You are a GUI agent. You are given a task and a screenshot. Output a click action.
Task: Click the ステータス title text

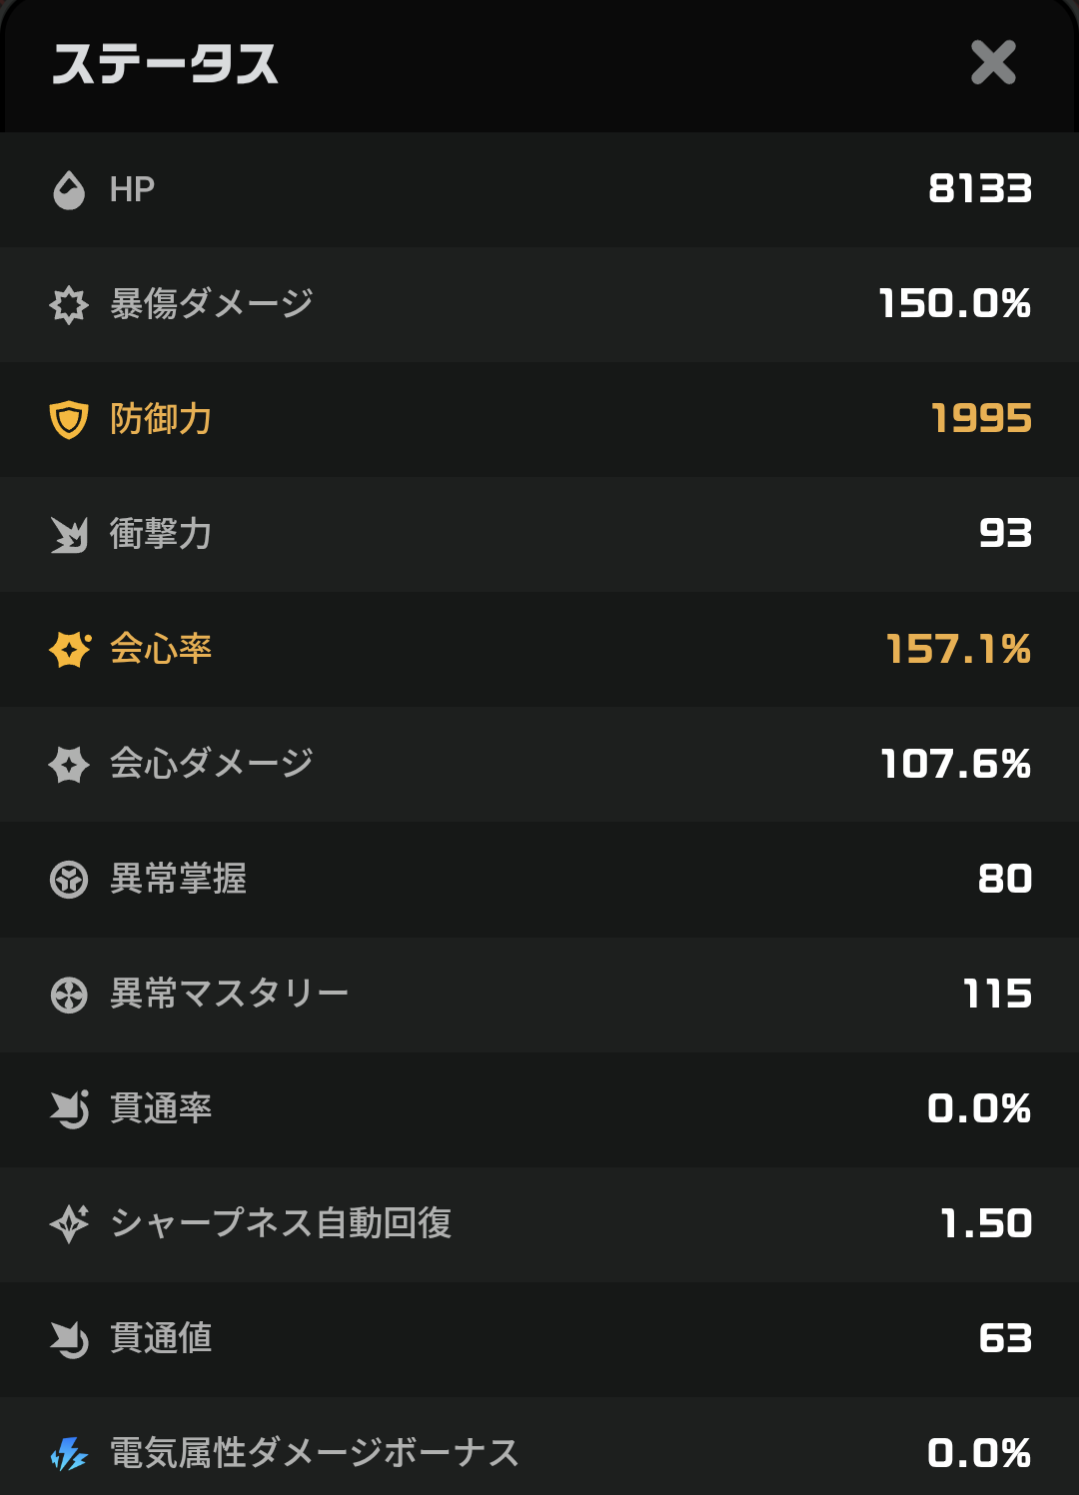[x=165, y=64]
